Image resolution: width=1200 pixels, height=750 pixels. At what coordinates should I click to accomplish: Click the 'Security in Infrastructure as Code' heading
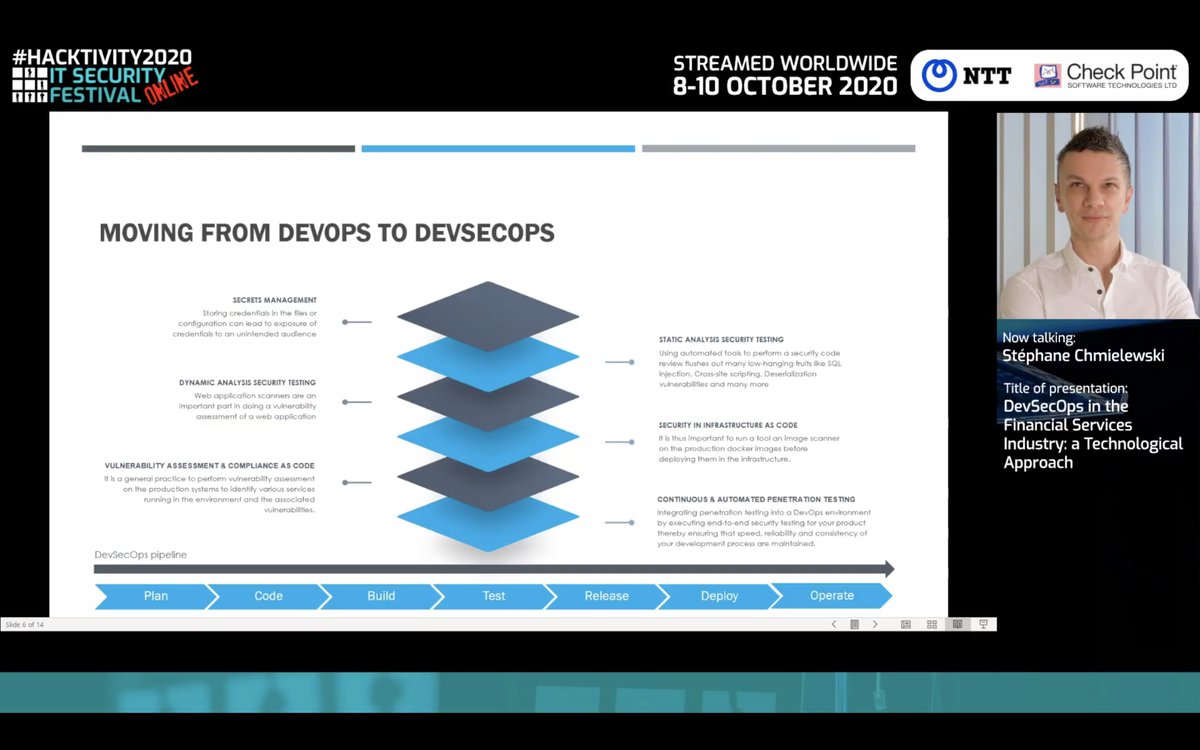click(727, 425)
